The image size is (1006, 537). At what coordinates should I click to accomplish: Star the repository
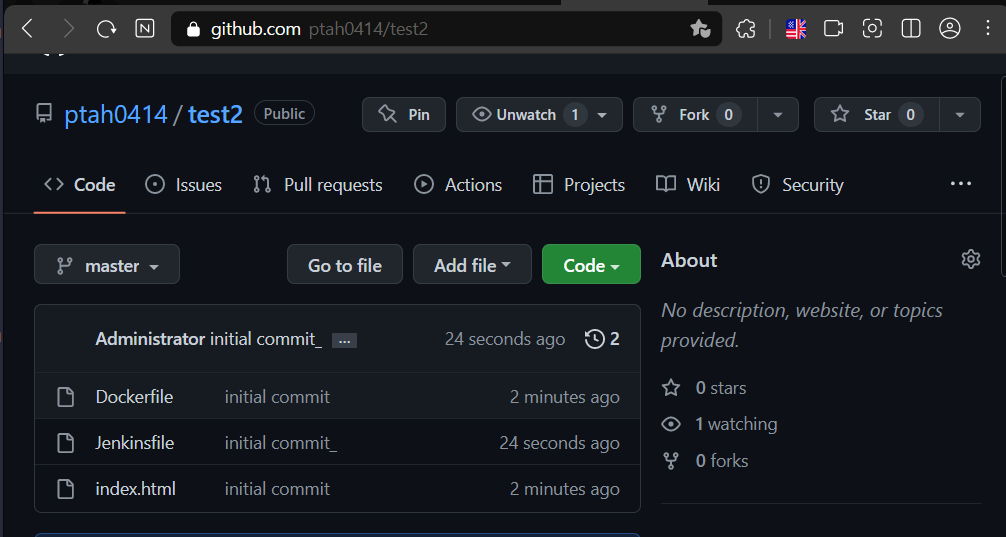(x=876, y=115)
